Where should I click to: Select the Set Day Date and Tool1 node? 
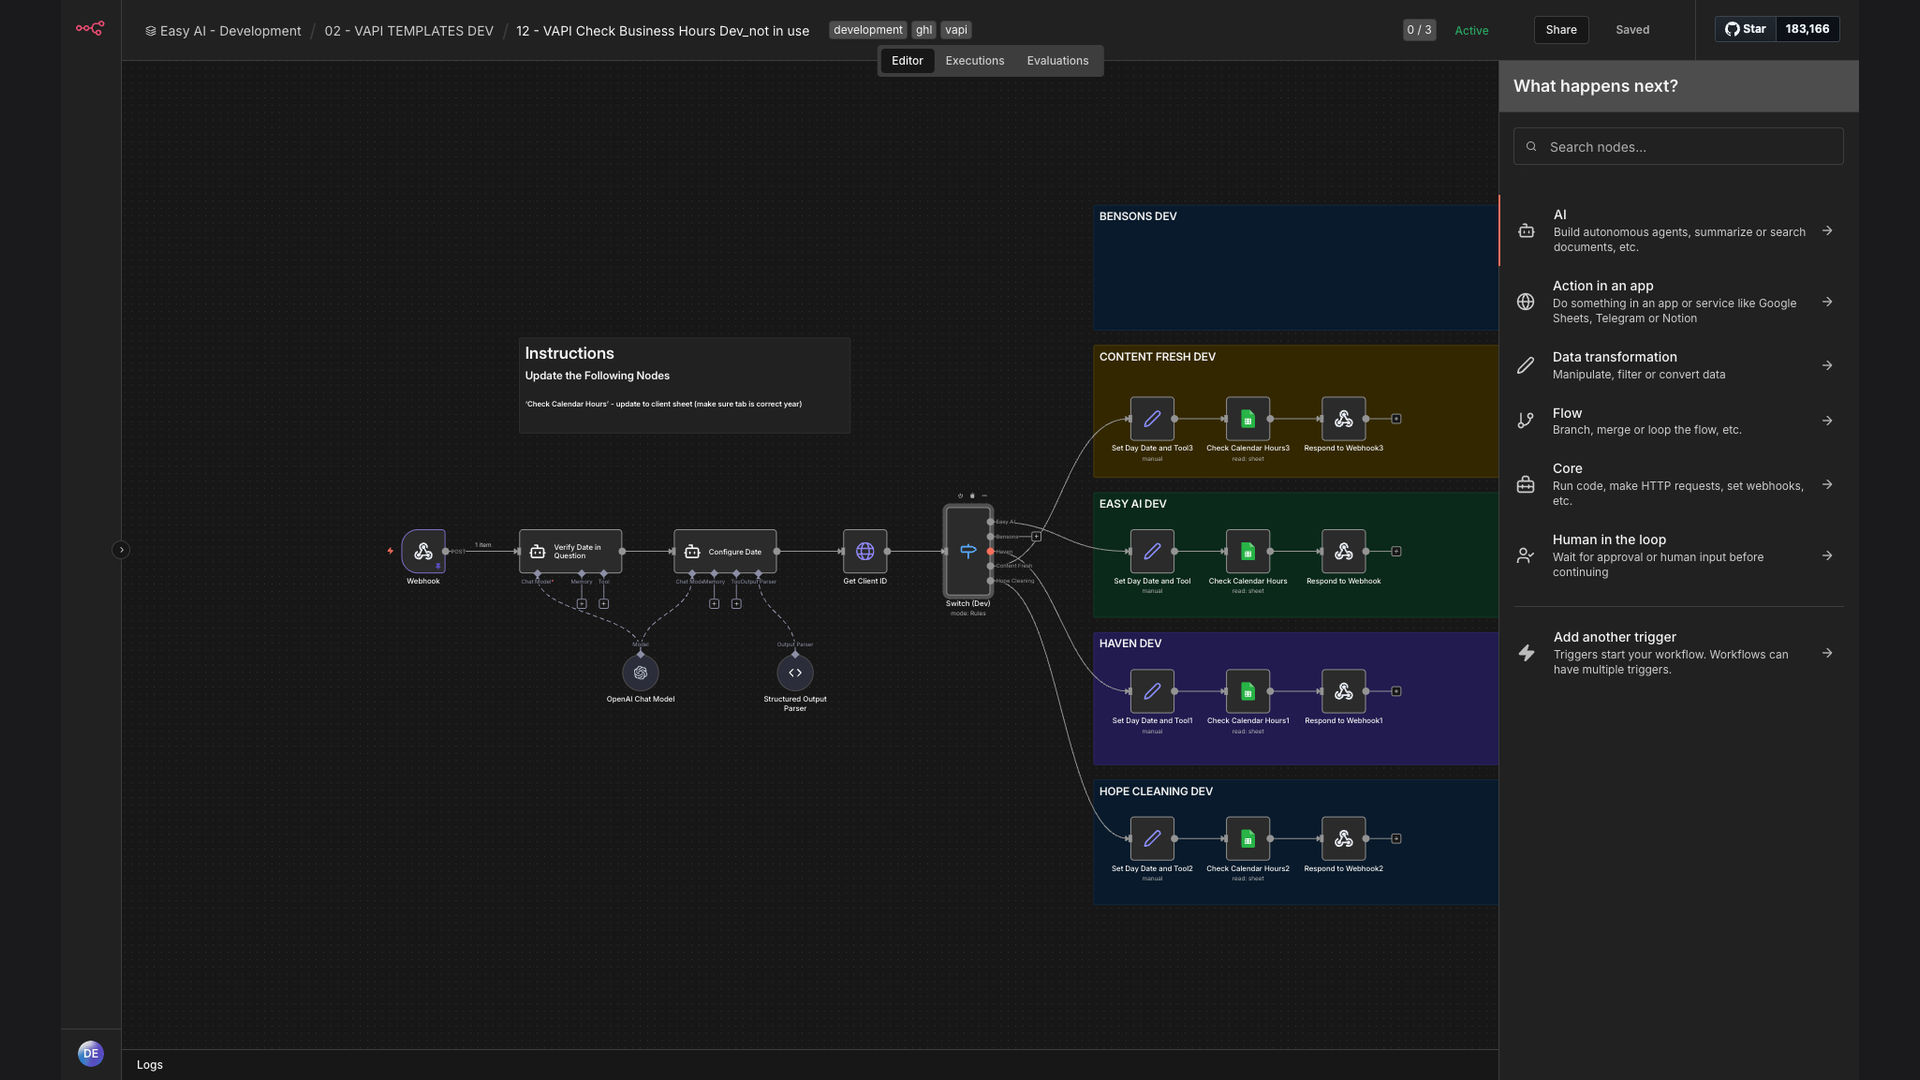click(1152, 691)
